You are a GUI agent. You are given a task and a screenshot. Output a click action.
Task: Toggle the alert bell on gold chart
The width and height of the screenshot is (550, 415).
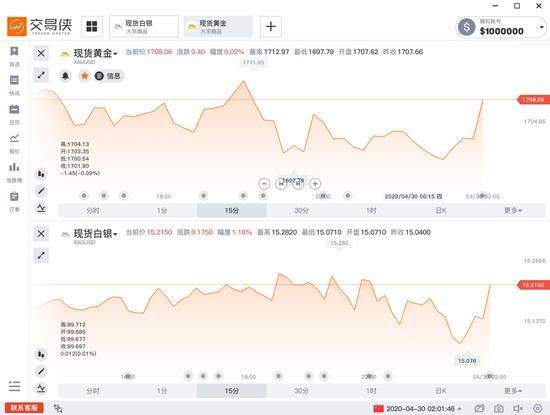tap(66, 76)
